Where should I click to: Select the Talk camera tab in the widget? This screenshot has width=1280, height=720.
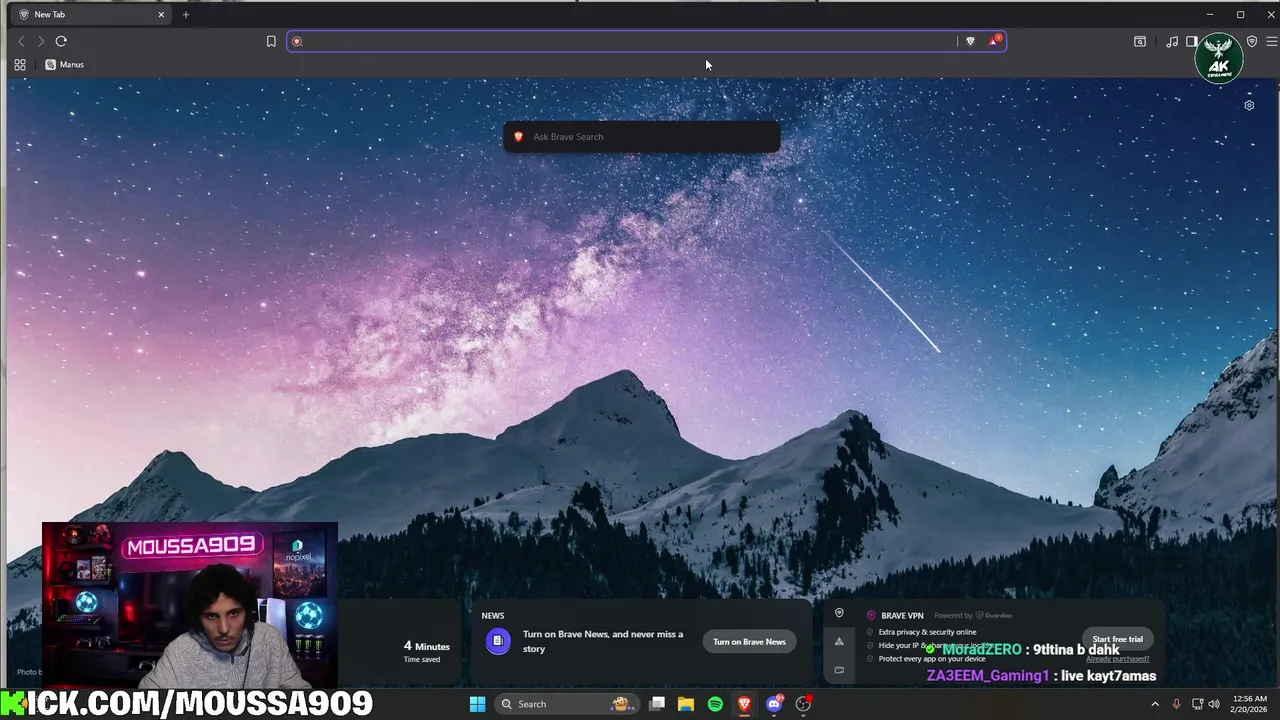click(839, 669)
